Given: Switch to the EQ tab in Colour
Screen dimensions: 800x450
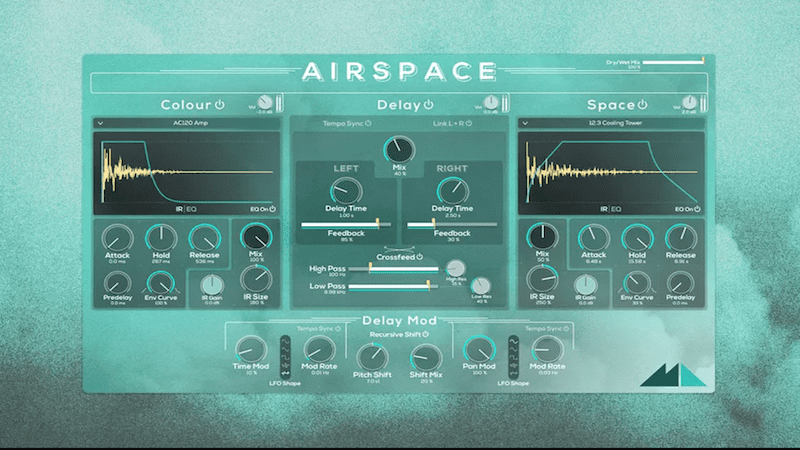Looking at the screenshot, I should (x=196, y=210).
